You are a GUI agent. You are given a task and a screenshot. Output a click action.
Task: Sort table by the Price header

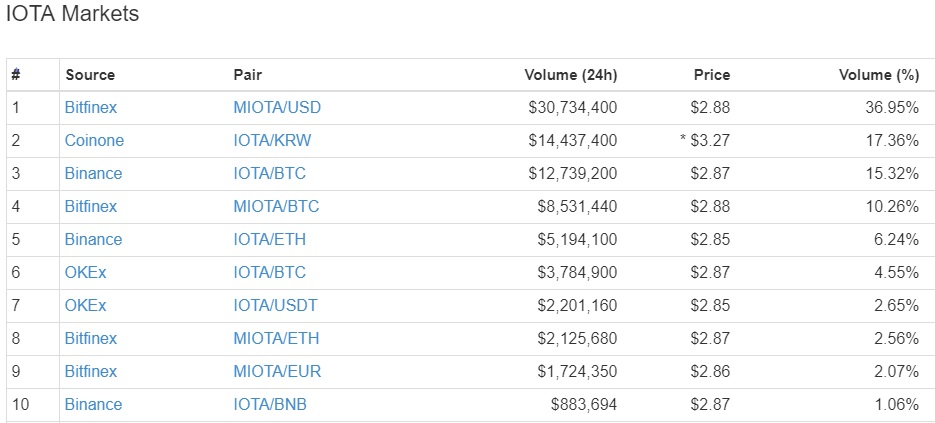coord(711,75)
